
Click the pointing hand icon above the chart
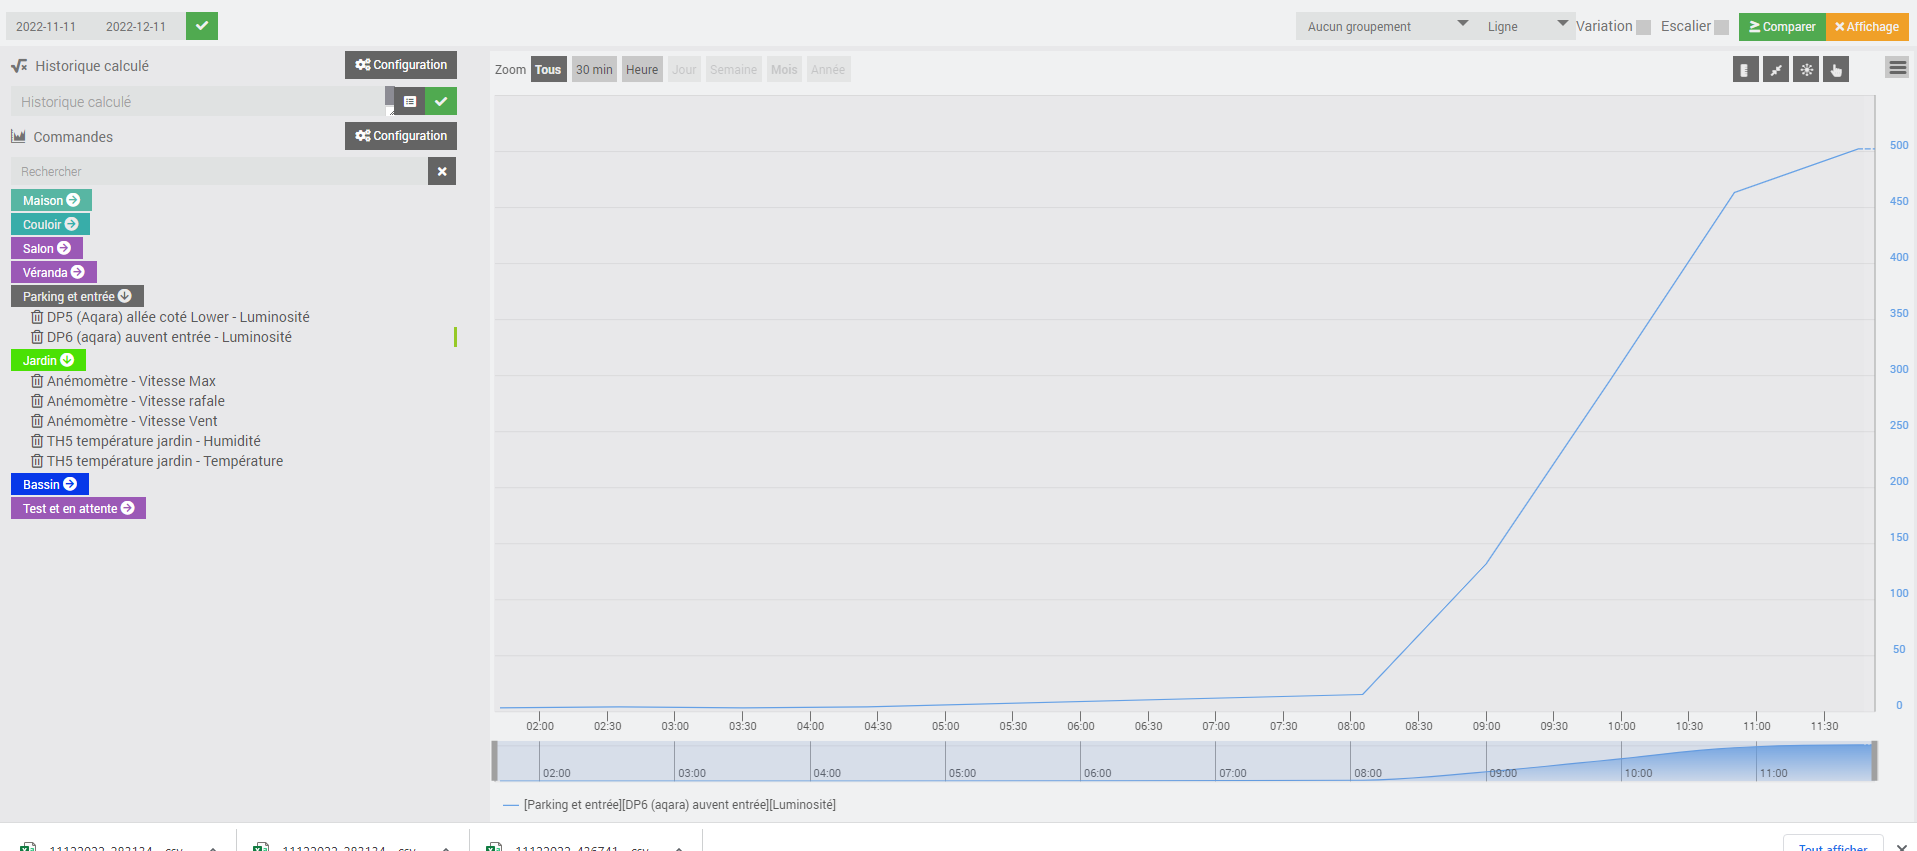[x=1836, y=70]
